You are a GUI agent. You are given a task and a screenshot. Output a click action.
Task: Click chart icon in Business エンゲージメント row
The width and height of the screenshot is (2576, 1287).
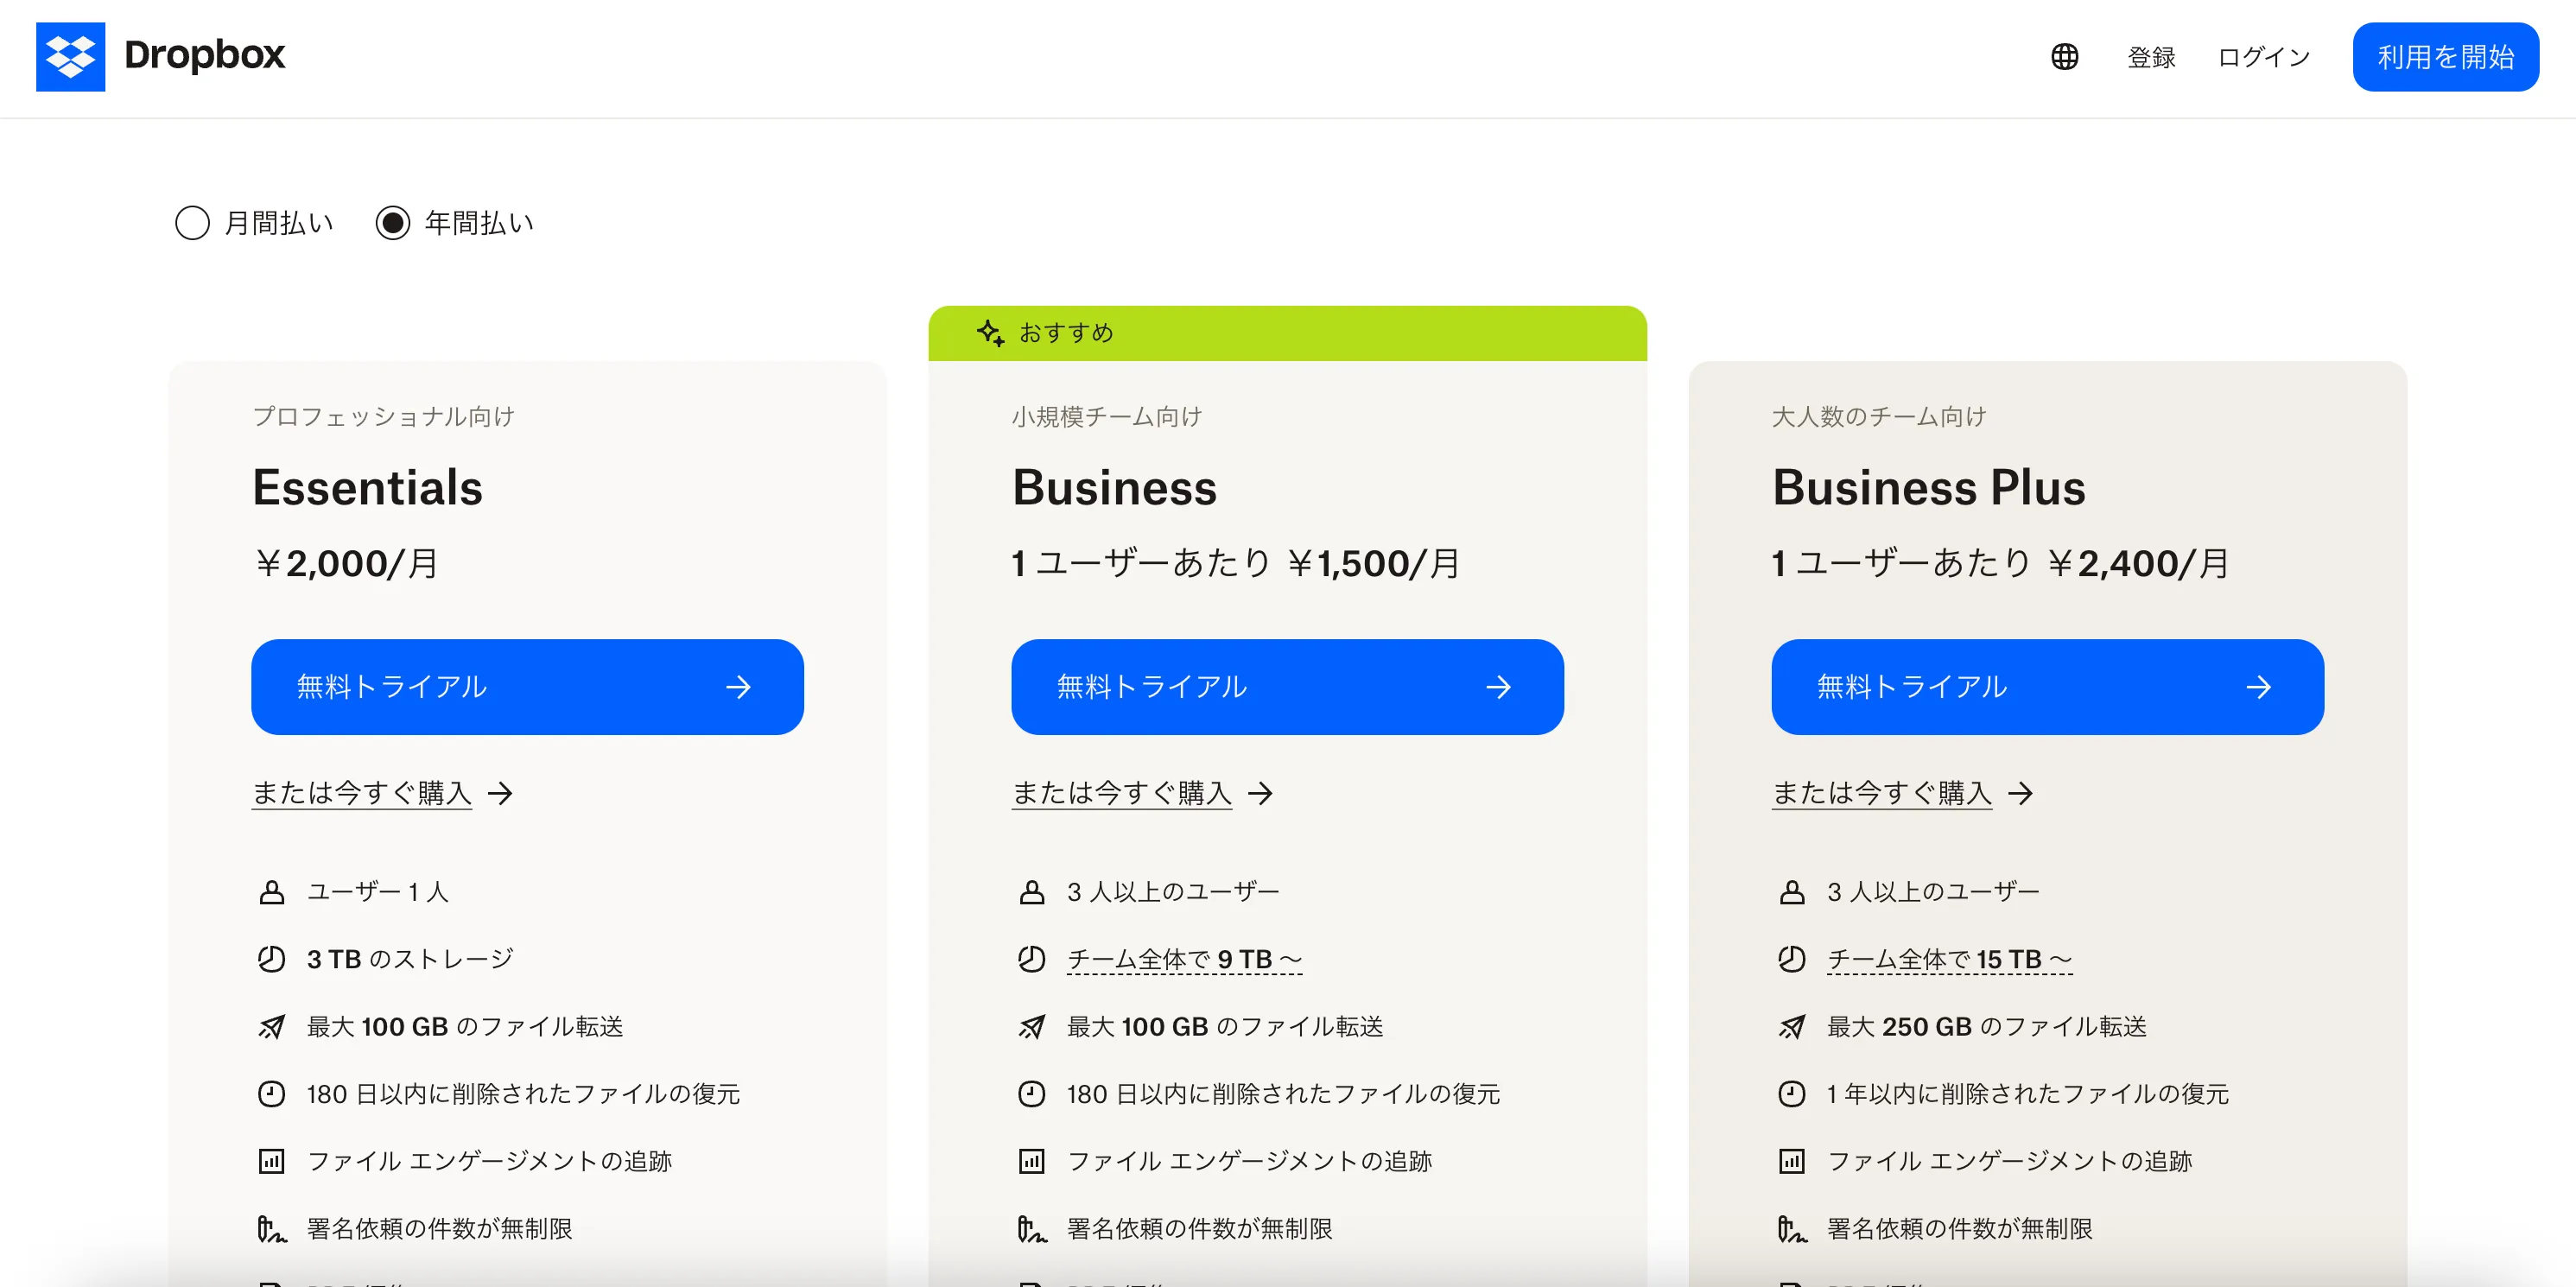tap(1031, 1161)
